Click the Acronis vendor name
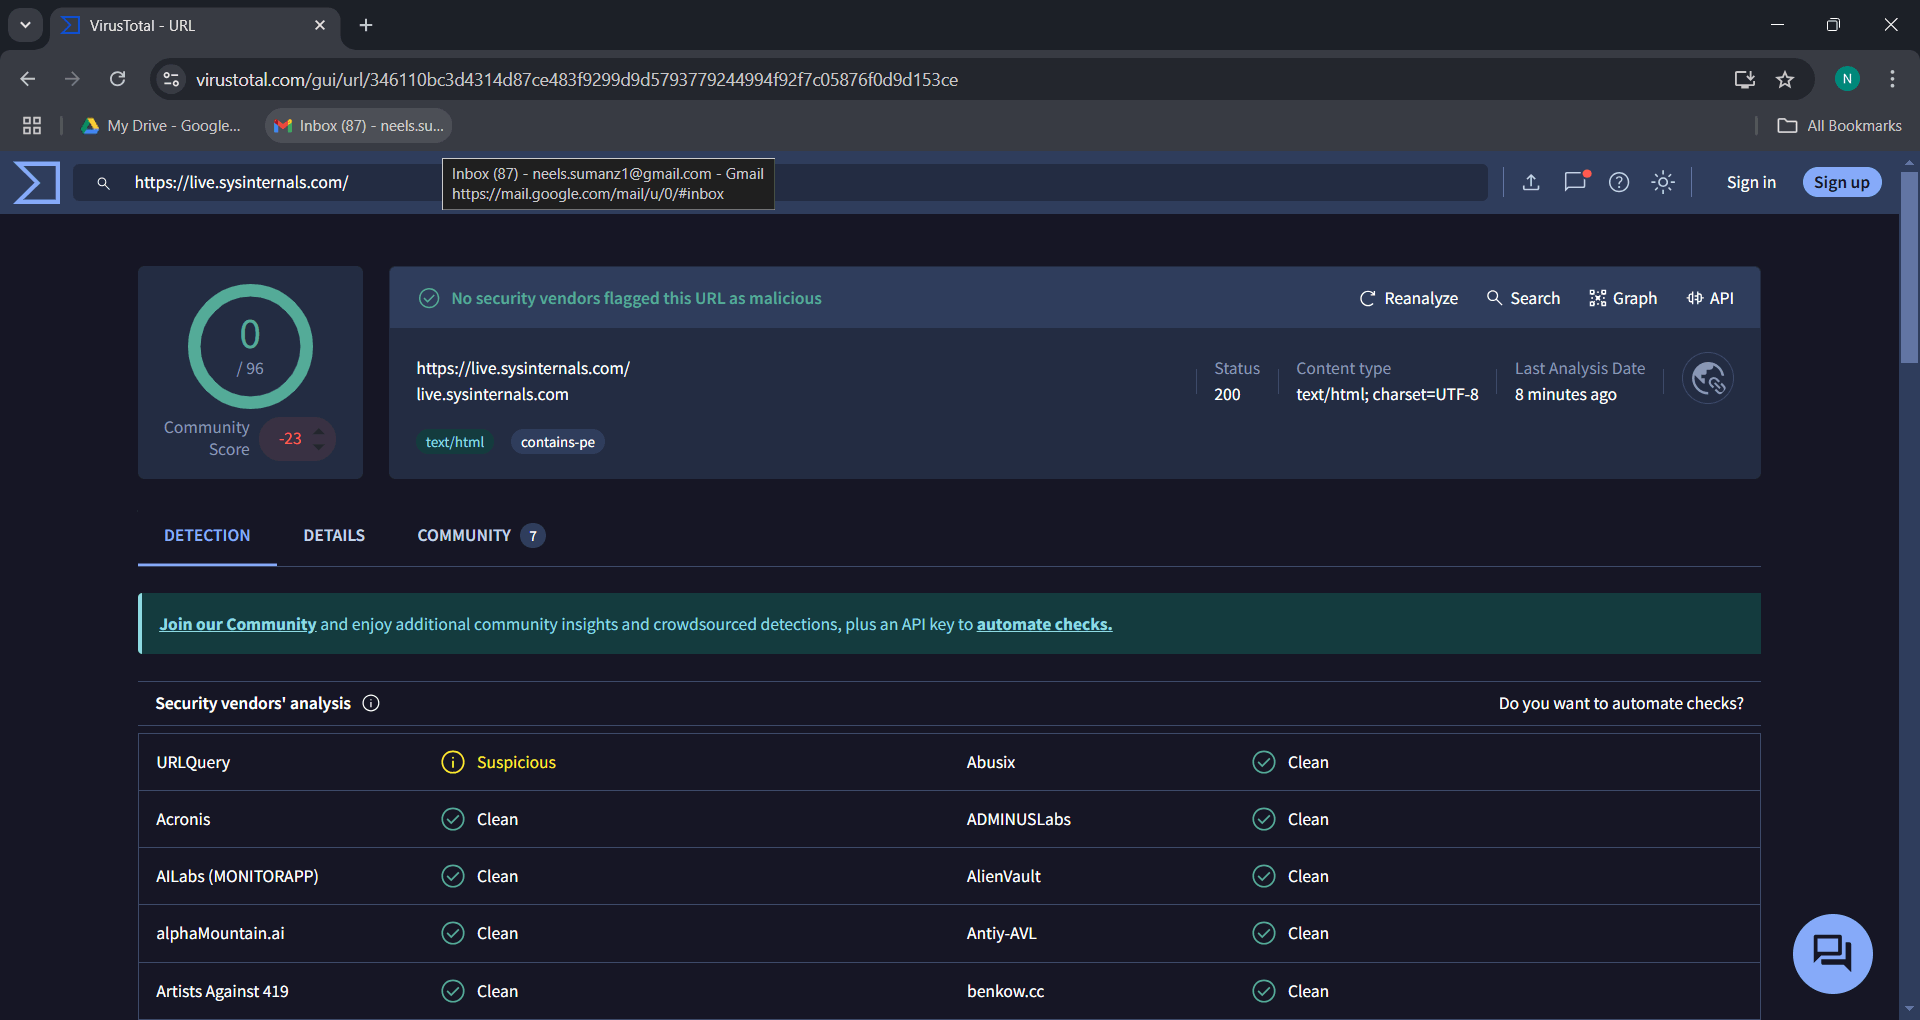Screen dimensions: 1920x1020 pyautogui.click(x=183, y=819)
